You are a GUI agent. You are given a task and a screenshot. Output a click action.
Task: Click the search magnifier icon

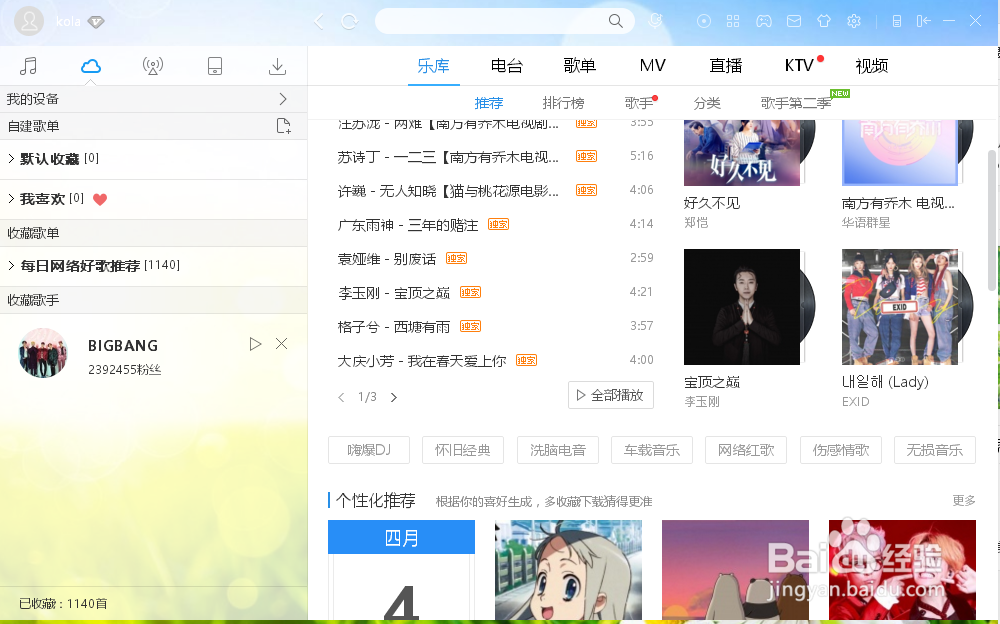coord(615,21)
